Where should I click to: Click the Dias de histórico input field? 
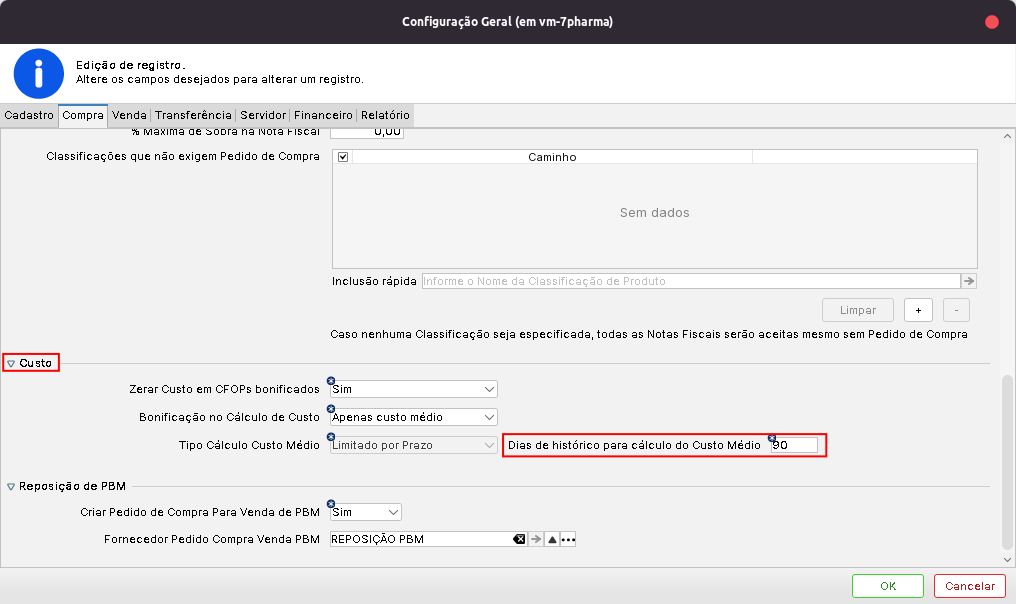794,445
